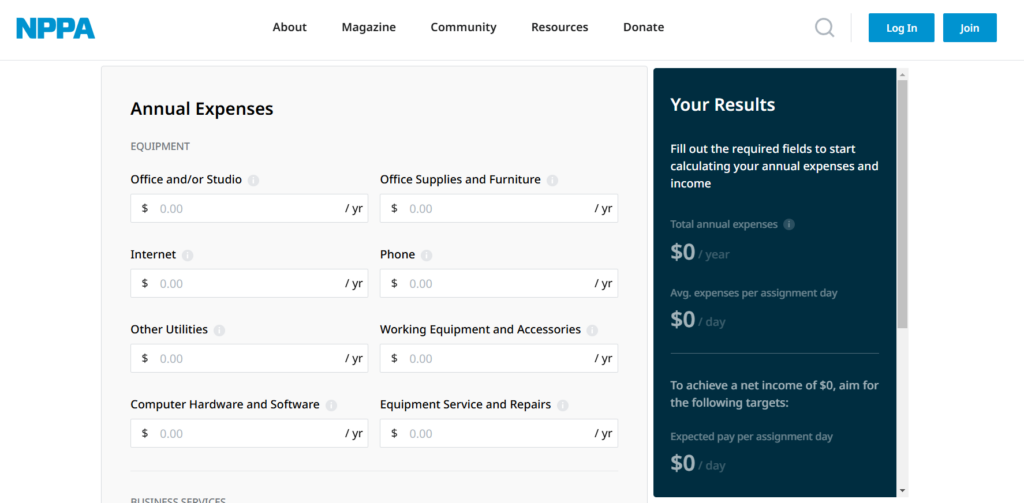Click info icon beside Office Supplies and Furniture
Viewport: 1024px width, 503px height.
click(x=552, y=181)
